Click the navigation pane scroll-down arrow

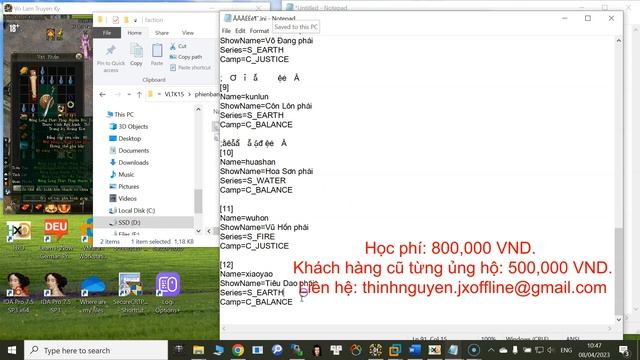[198, 231]
